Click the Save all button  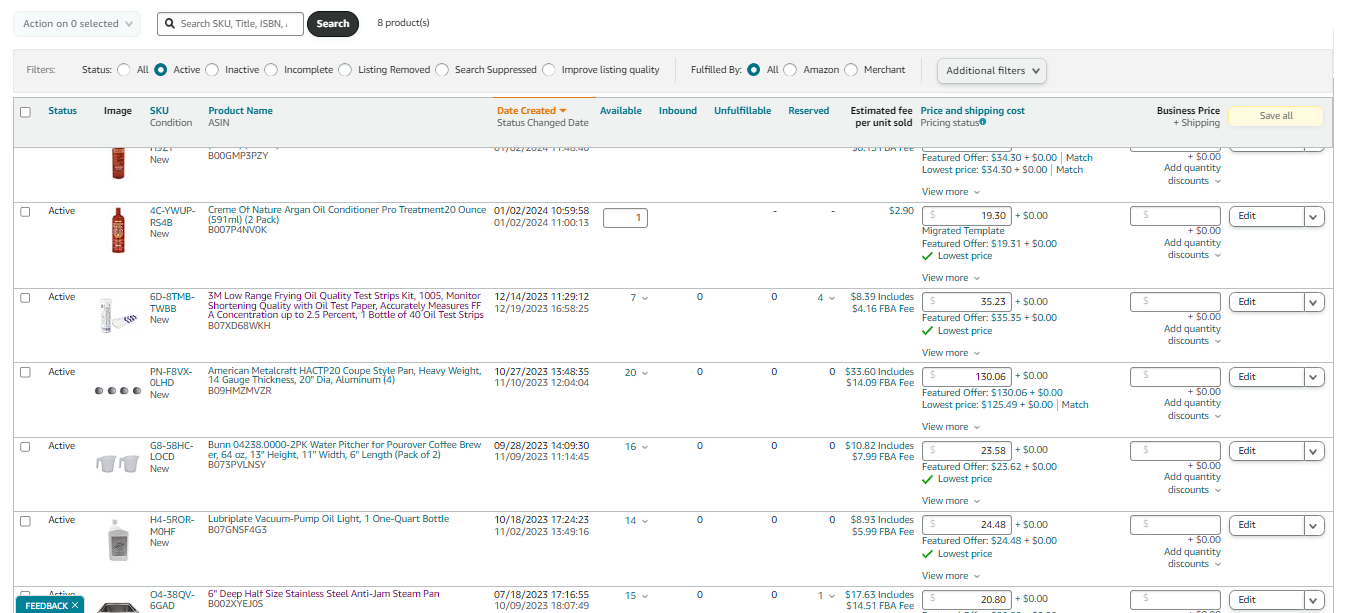pyautogui.click(x=1276, y=116)
